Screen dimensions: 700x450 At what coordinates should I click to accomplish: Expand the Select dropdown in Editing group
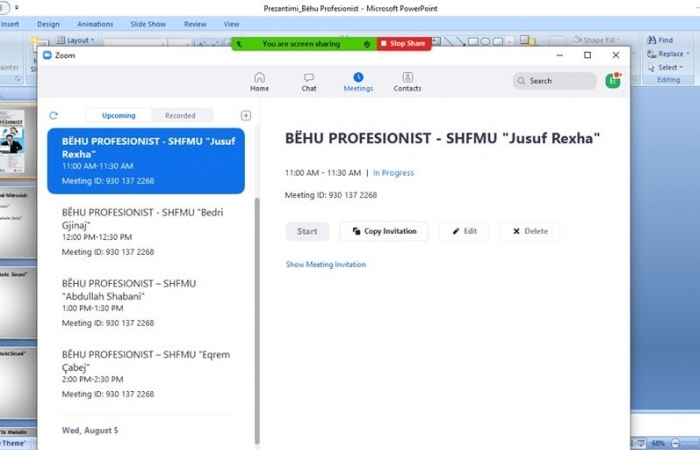pyautogui.click(x=682, y=68)
